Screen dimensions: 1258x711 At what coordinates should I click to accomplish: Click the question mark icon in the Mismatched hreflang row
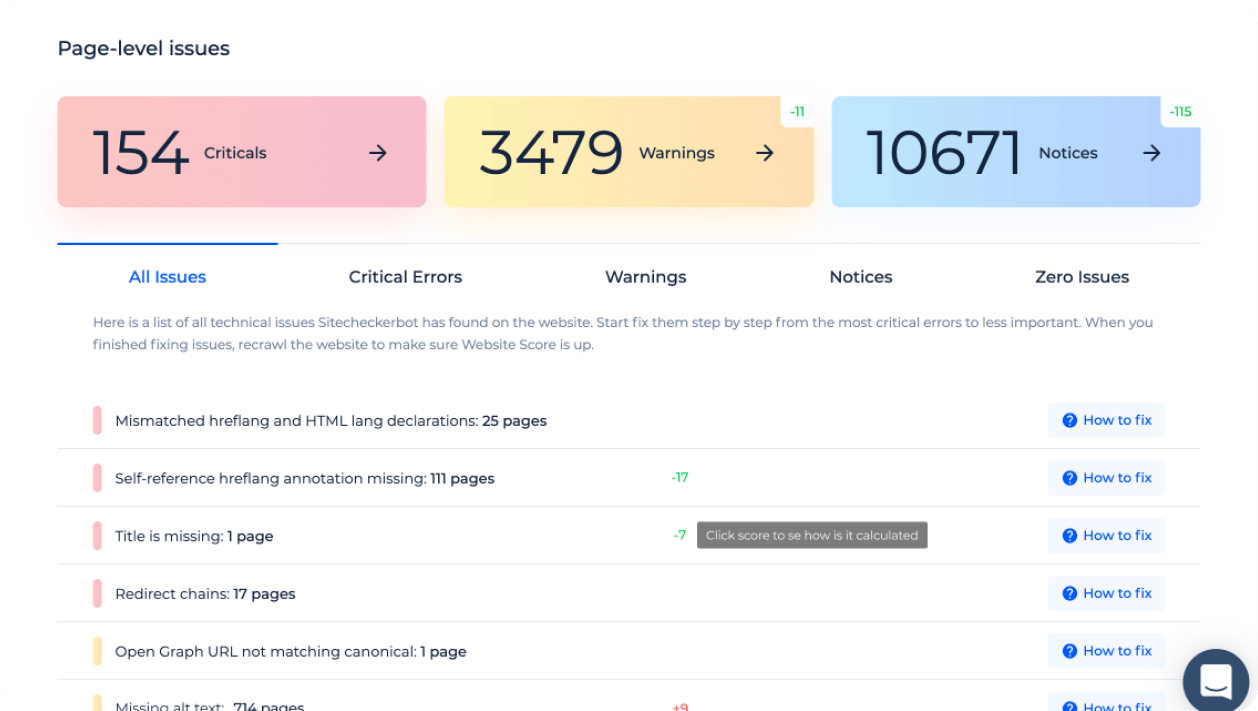1070,420
